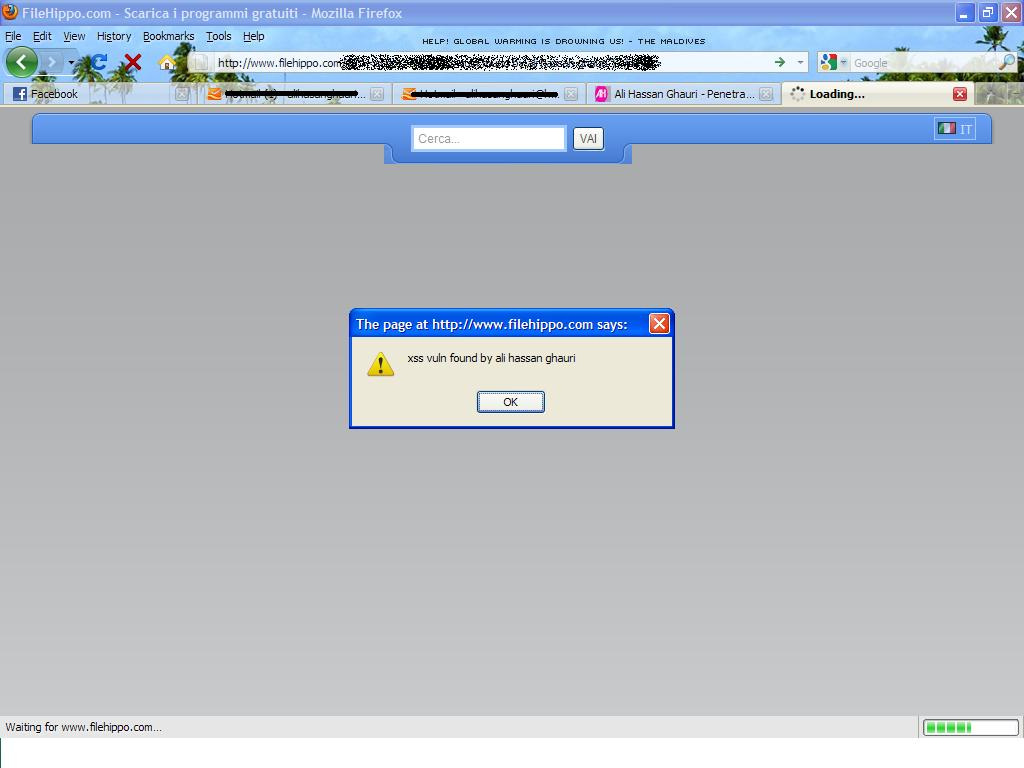Click the Ali Hassan Ghauri tab favicon
Image resolution: width=1024 pixels, height=768 pixels.
601,94
